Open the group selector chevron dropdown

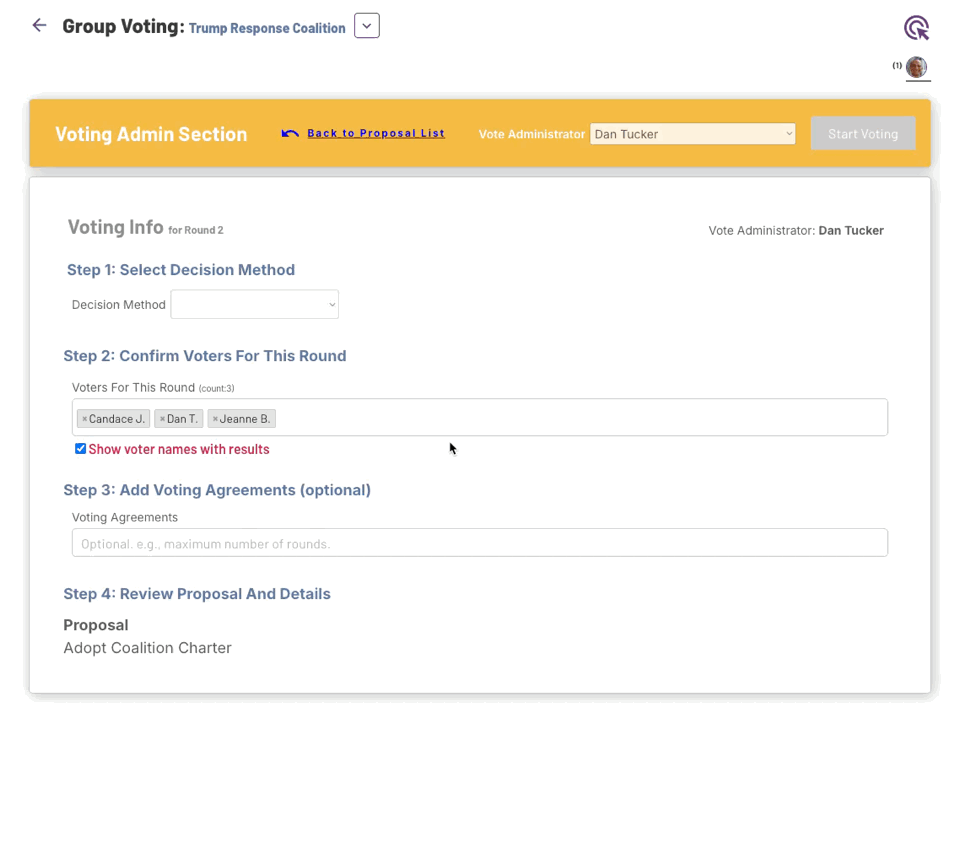[x=367, y=26]
